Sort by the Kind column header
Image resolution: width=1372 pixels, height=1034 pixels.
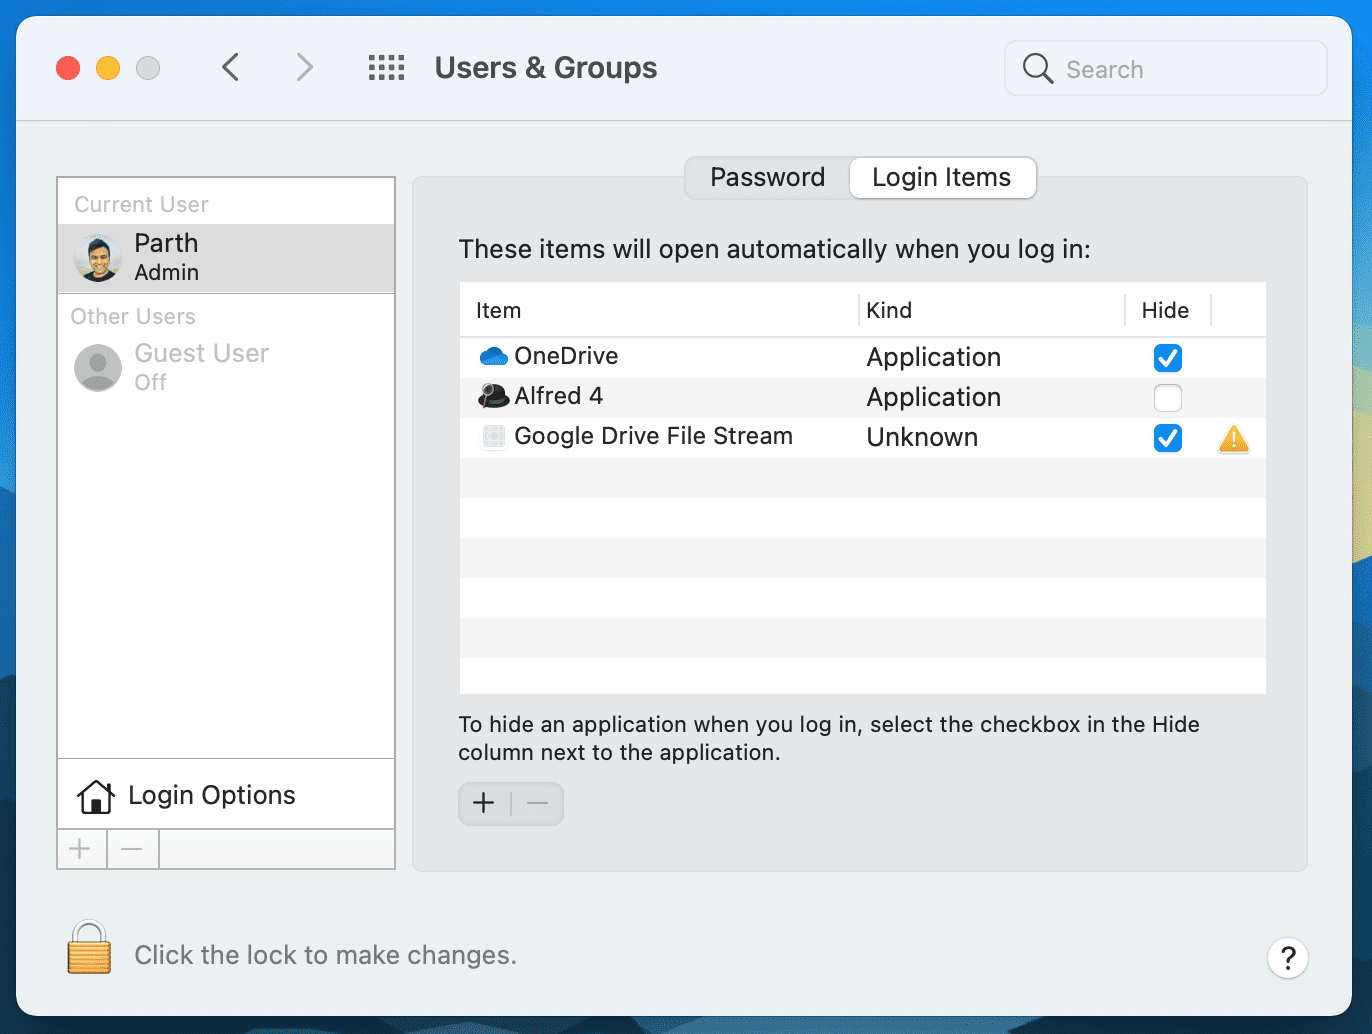992,310
